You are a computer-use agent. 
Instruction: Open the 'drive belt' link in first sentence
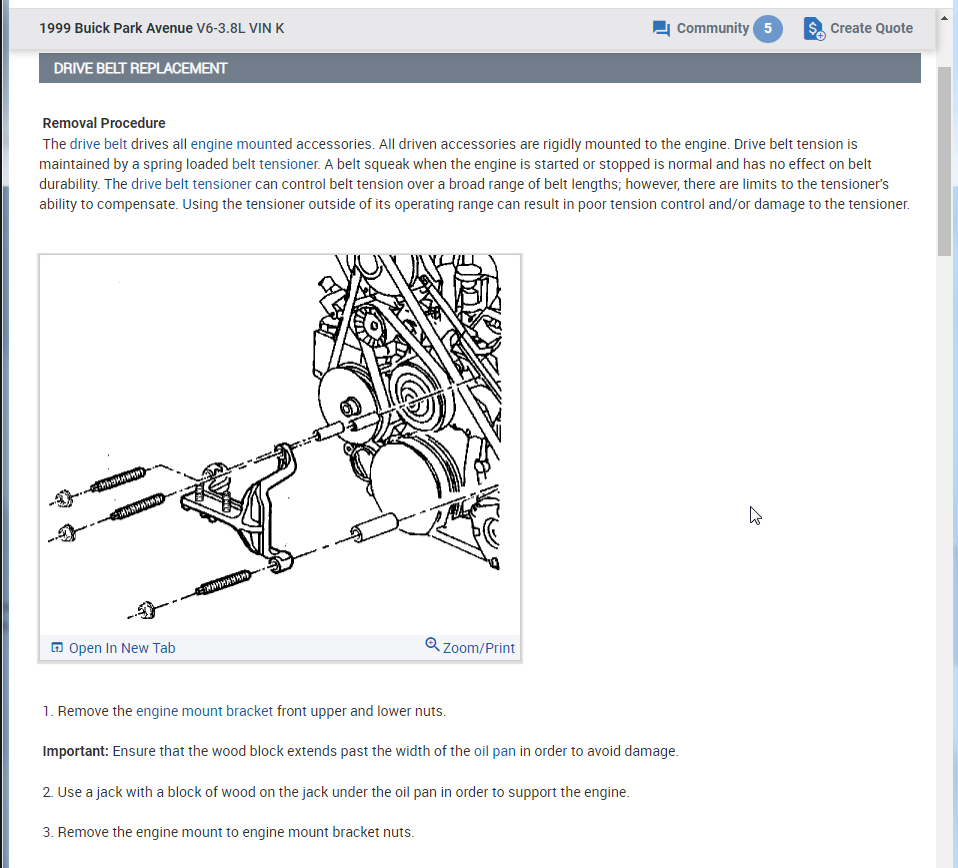point(98,144)
